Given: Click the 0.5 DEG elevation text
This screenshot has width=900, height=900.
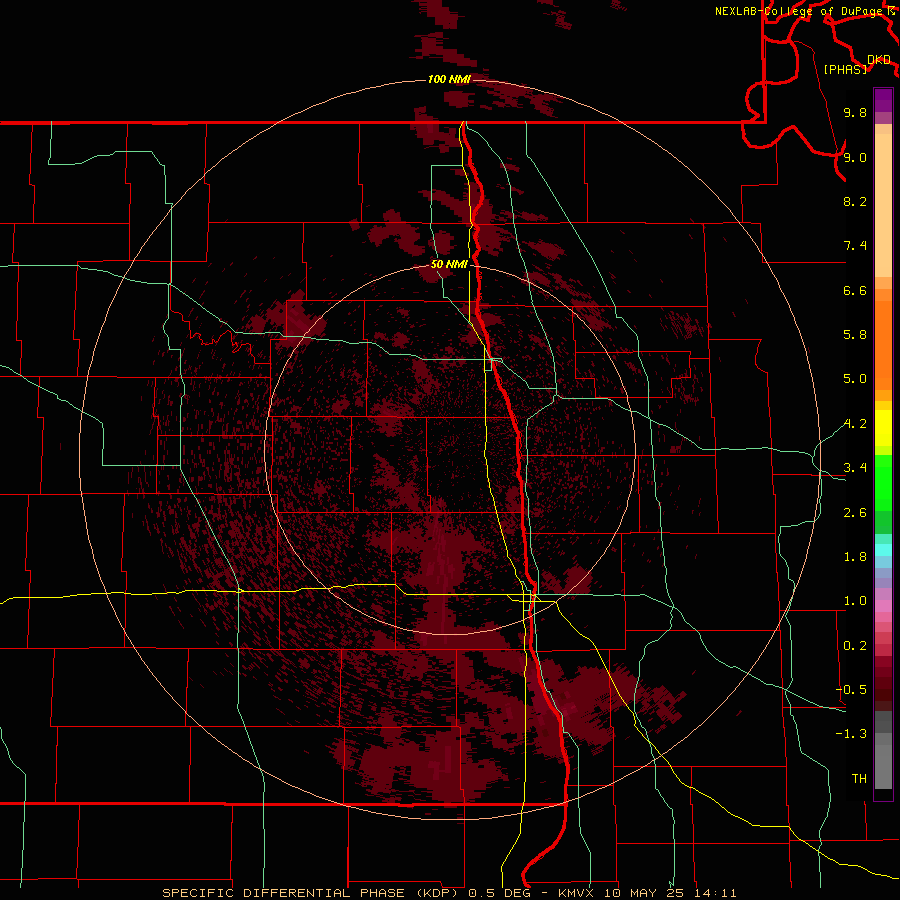Looking at the screenshot, I should 501,893.
